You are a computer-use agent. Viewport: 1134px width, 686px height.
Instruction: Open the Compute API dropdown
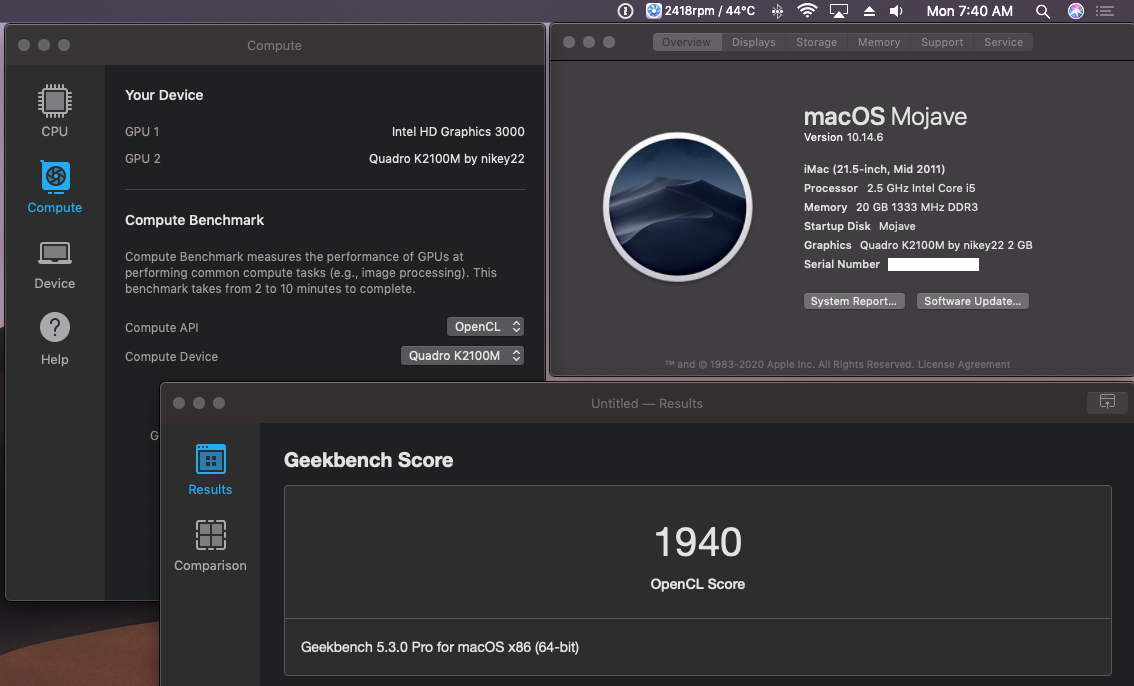click(x=485, y=327)
